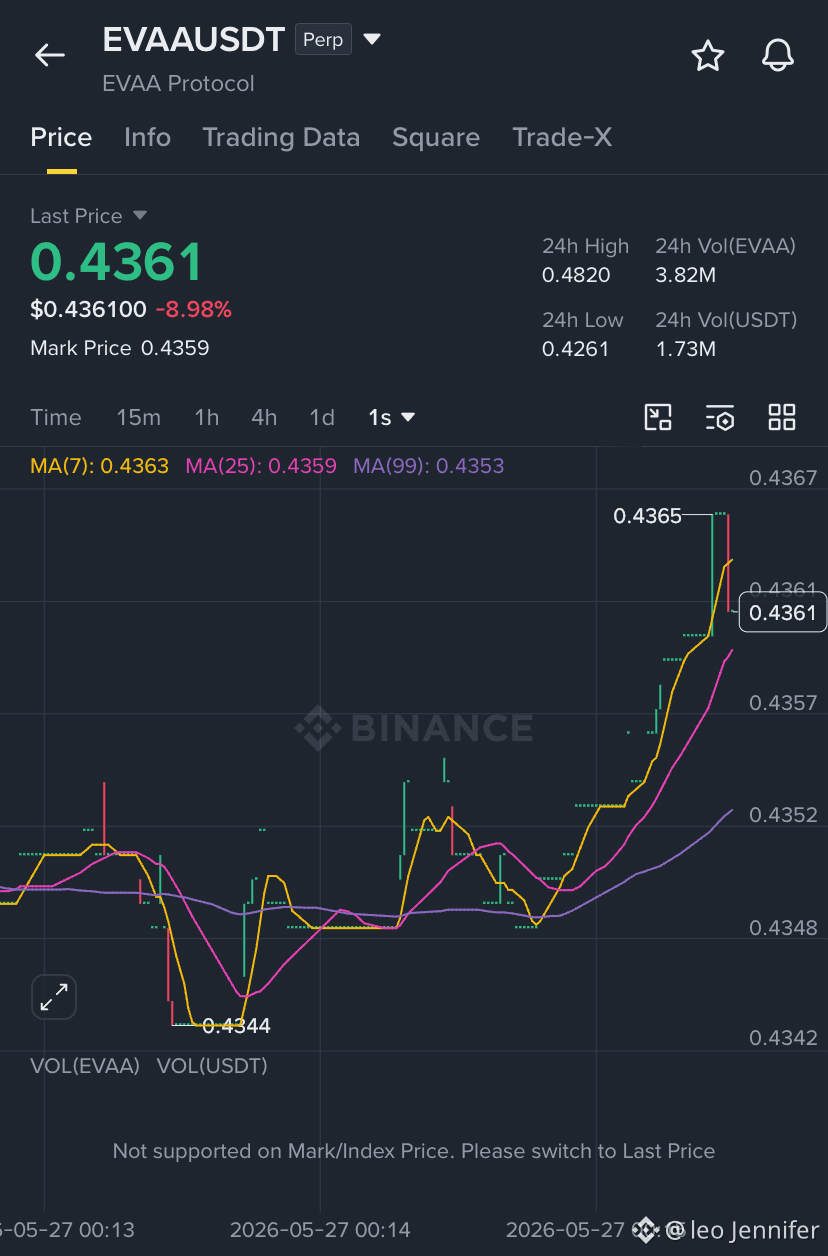Image resolution: width=828 pixels, height=1256 pixels.
Task: Open the EVAAUSDT pair selector arrow
Action: tap(372, 40)
